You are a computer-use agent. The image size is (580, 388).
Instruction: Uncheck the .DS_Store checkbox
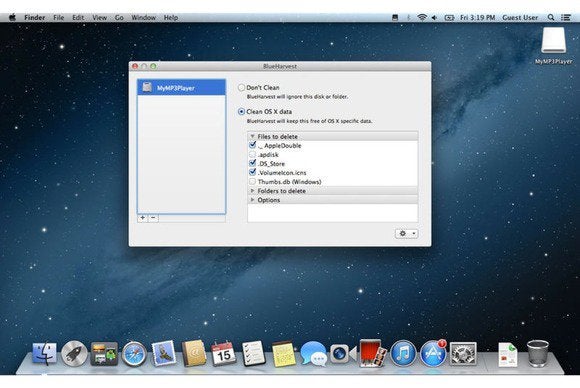tap(253, 163)
